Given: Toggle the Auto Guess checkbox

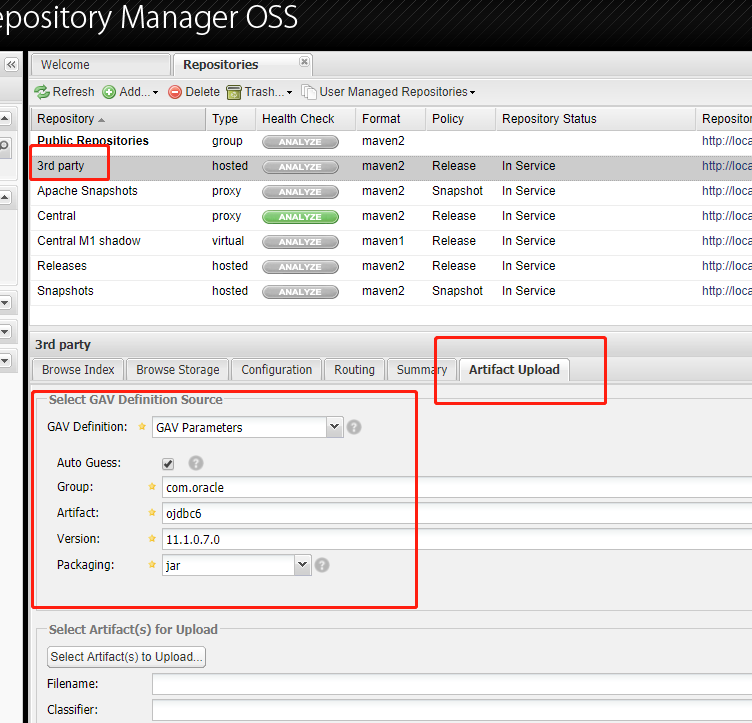Looking at the screenshot, I should tap(168, 464).
